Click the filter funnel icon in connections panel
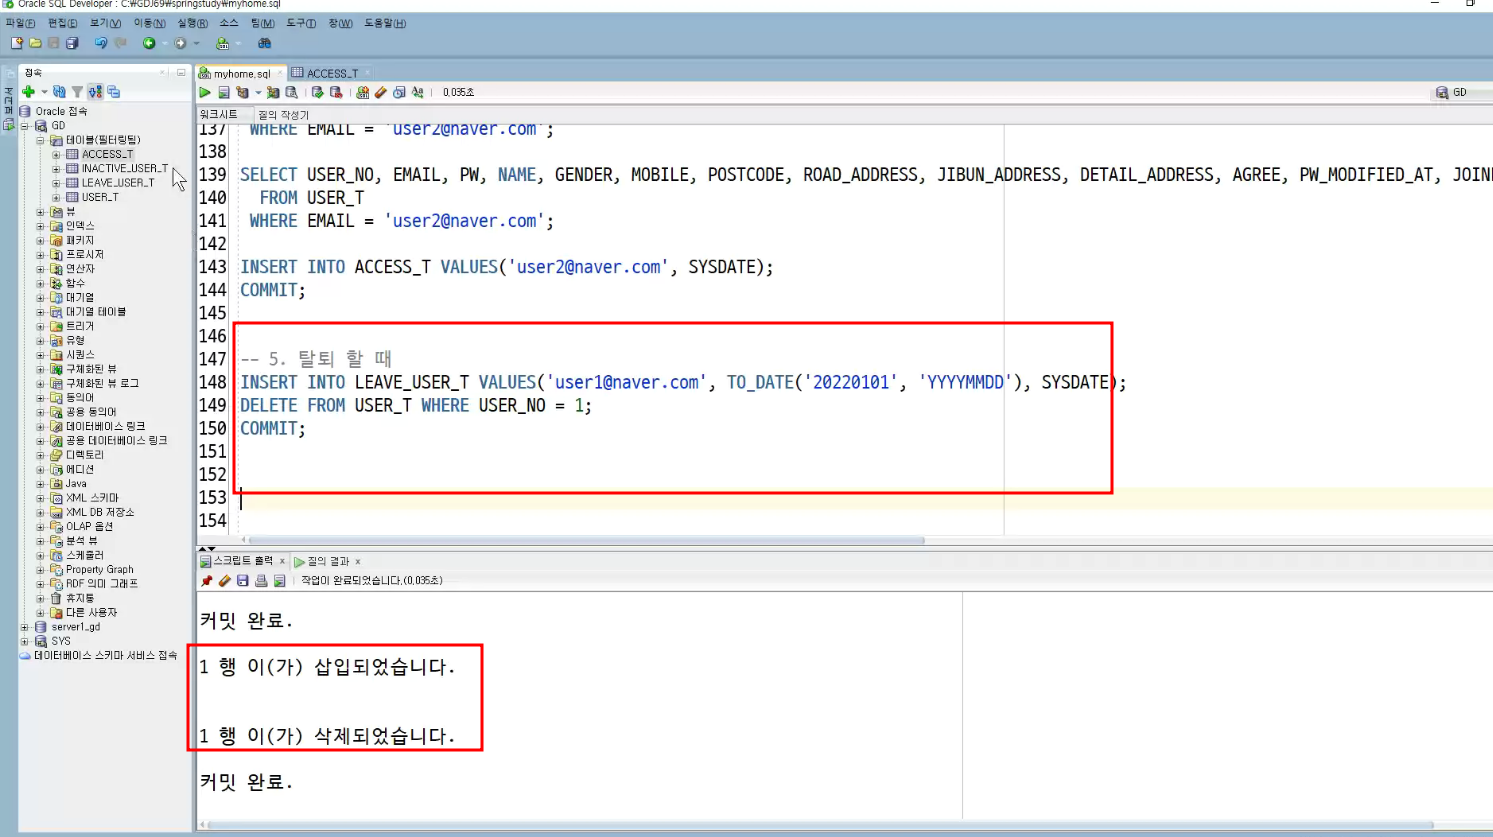 77,91
